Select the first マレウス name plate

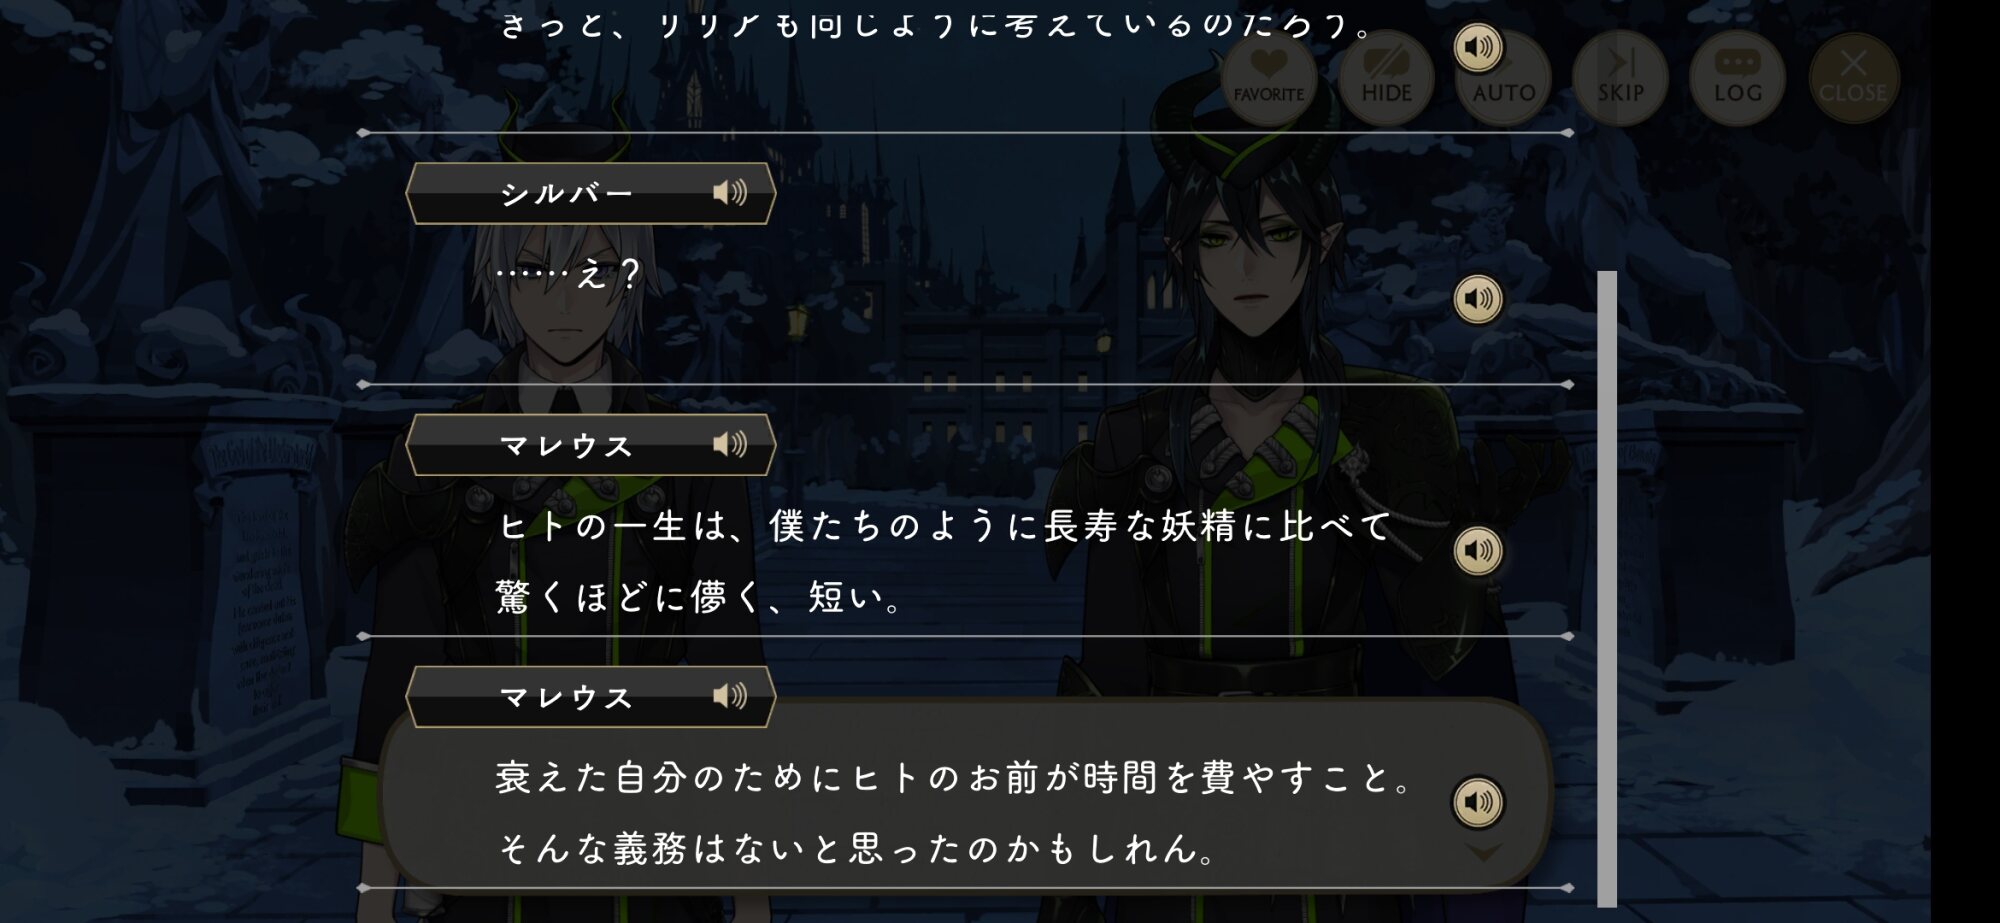[590, 445]
